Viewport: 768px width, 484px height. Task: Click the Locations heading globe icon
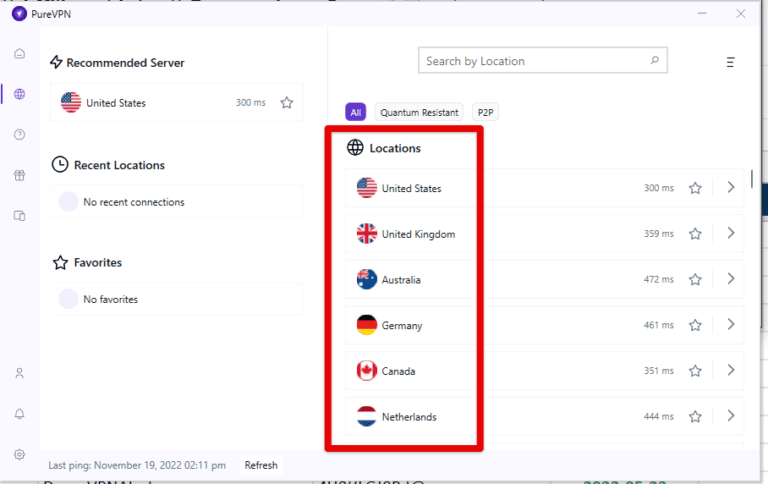click(355, 147)
